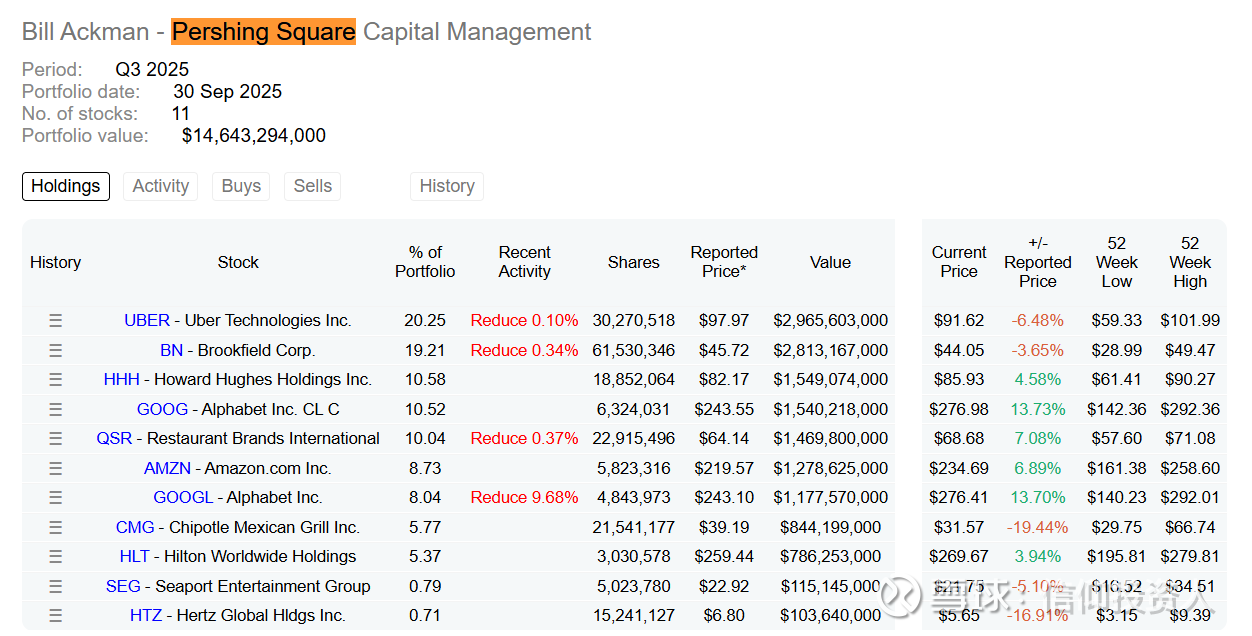Follow the GOOGL ticker link

click(183, 498)
